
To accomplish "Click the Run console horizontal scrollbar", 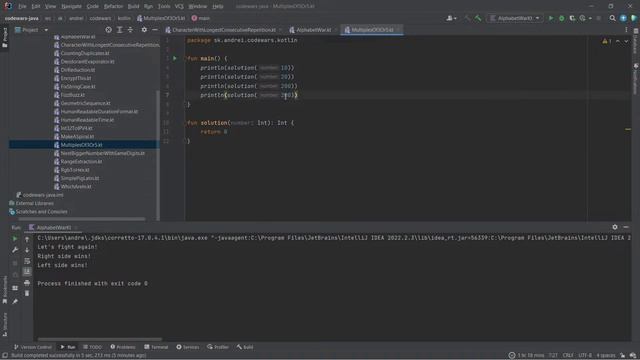I will 100,339.
